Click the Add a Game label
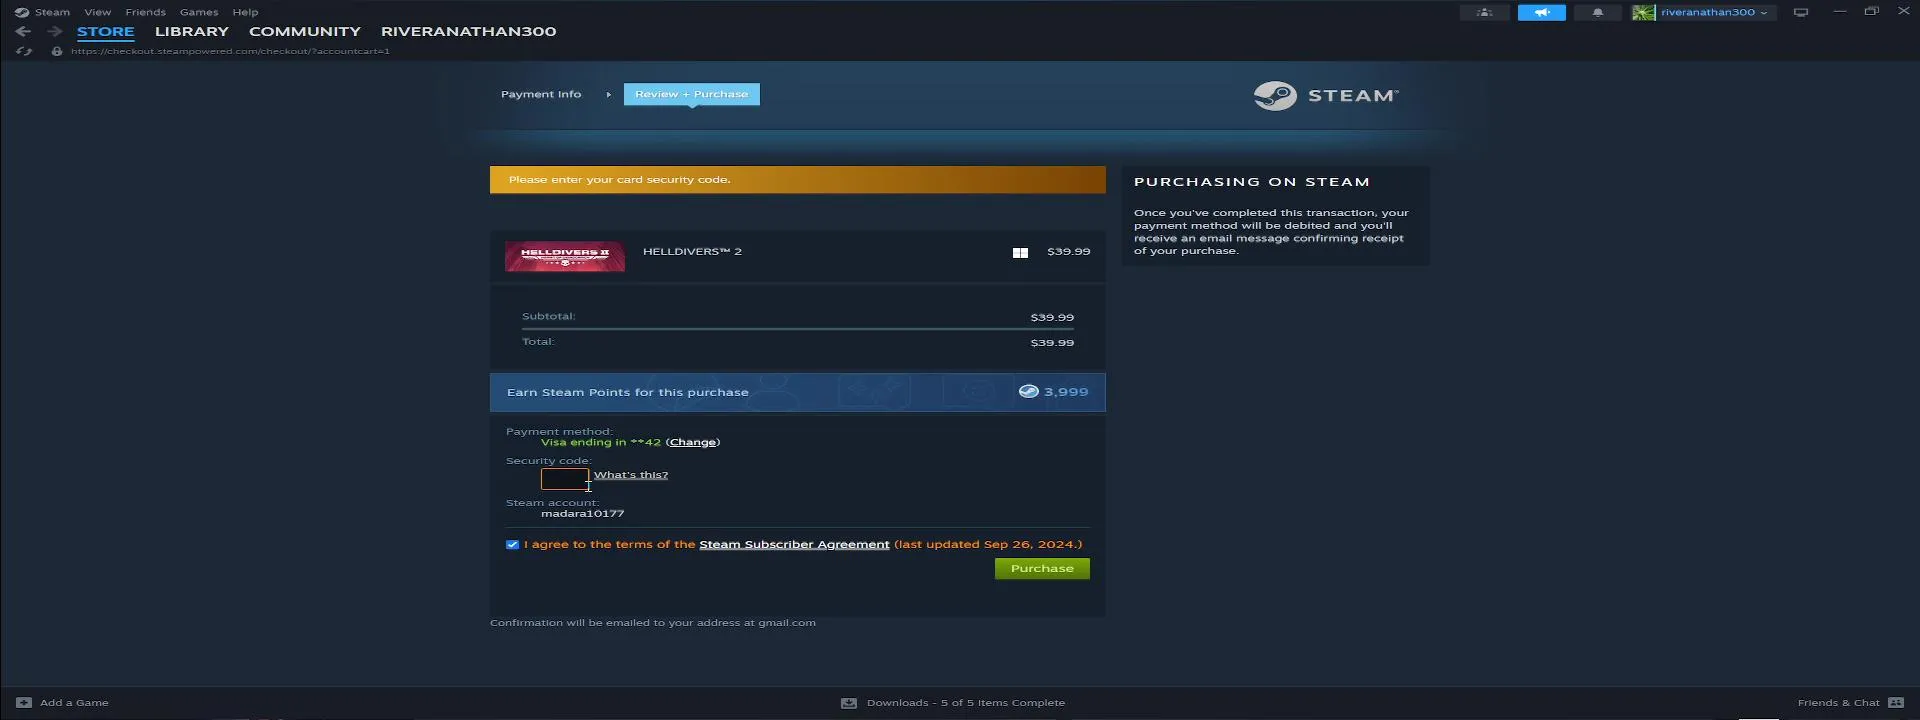This screenshot has width=1920, height=720. pos(74,703)
